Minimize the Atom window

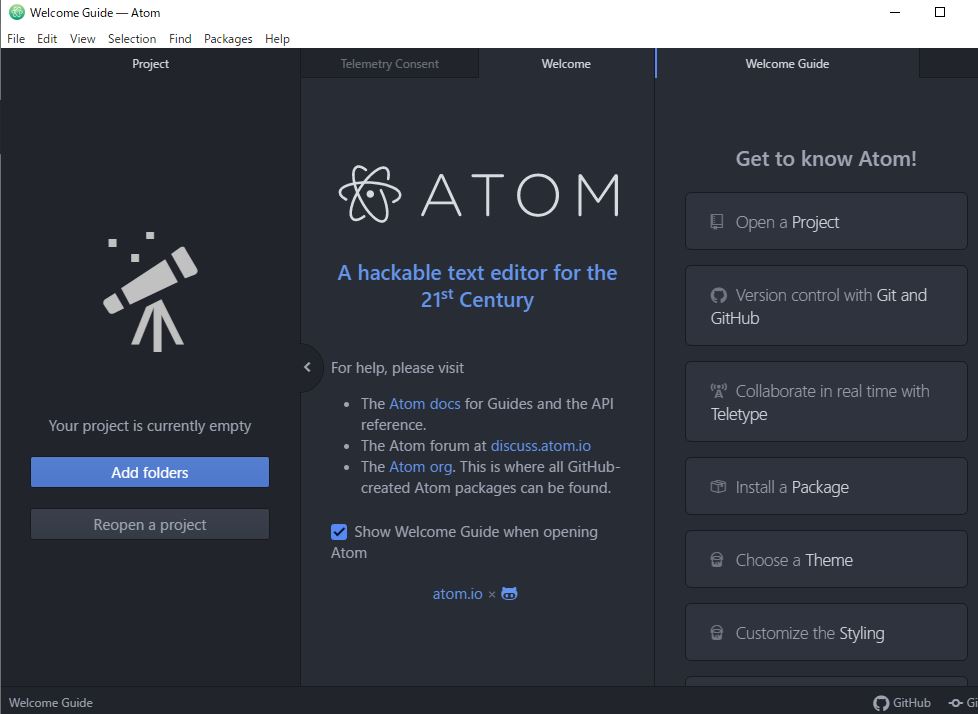click(x=895, y=12)
